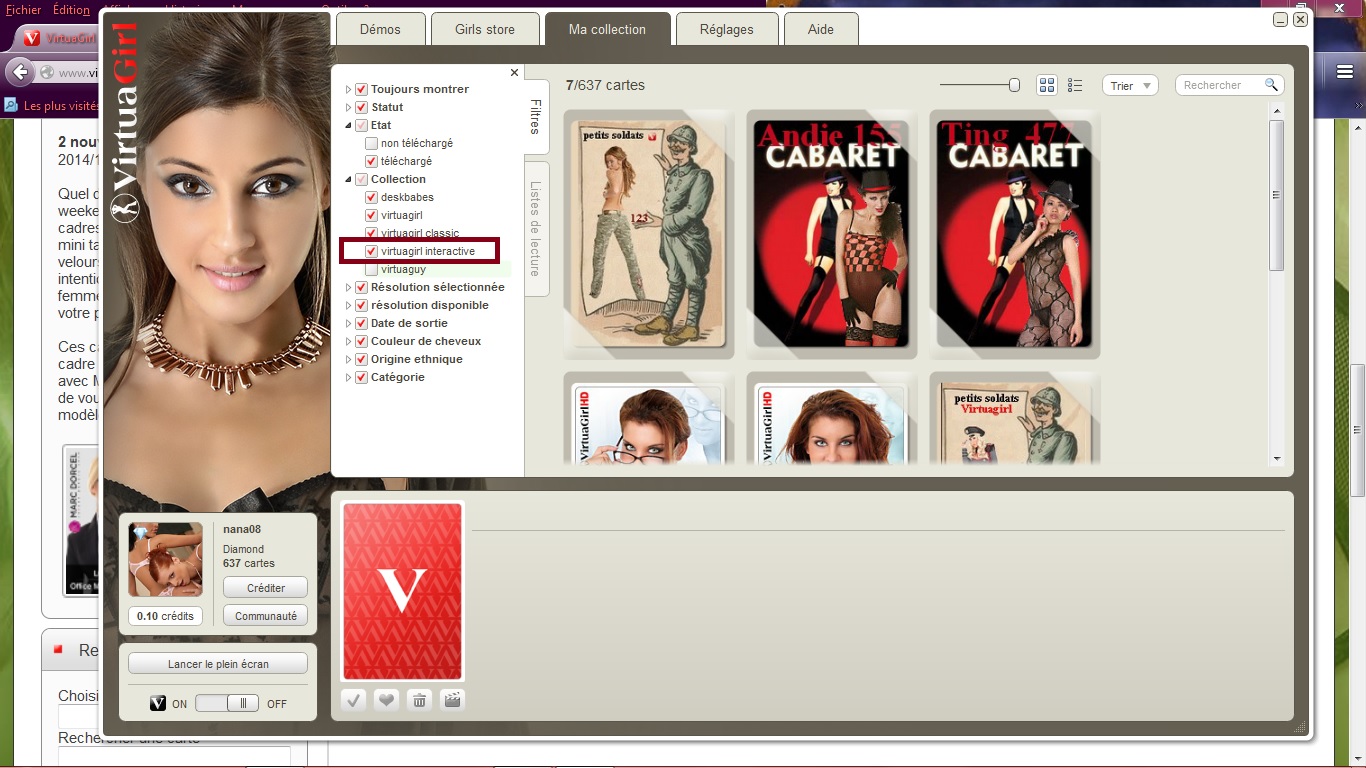Viewport: 1366px width, 768px height.
Task: Uncheck the deskbabes collection checkbox
Action: click(372, 197)
